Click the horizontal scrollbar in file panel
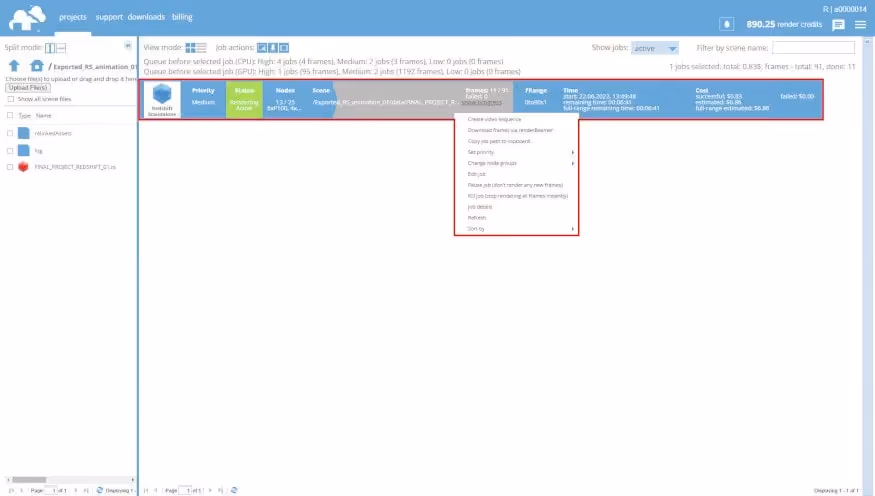The height and width of the screenshot is (496, 875). pyautogui.click(x=29, y=480)
